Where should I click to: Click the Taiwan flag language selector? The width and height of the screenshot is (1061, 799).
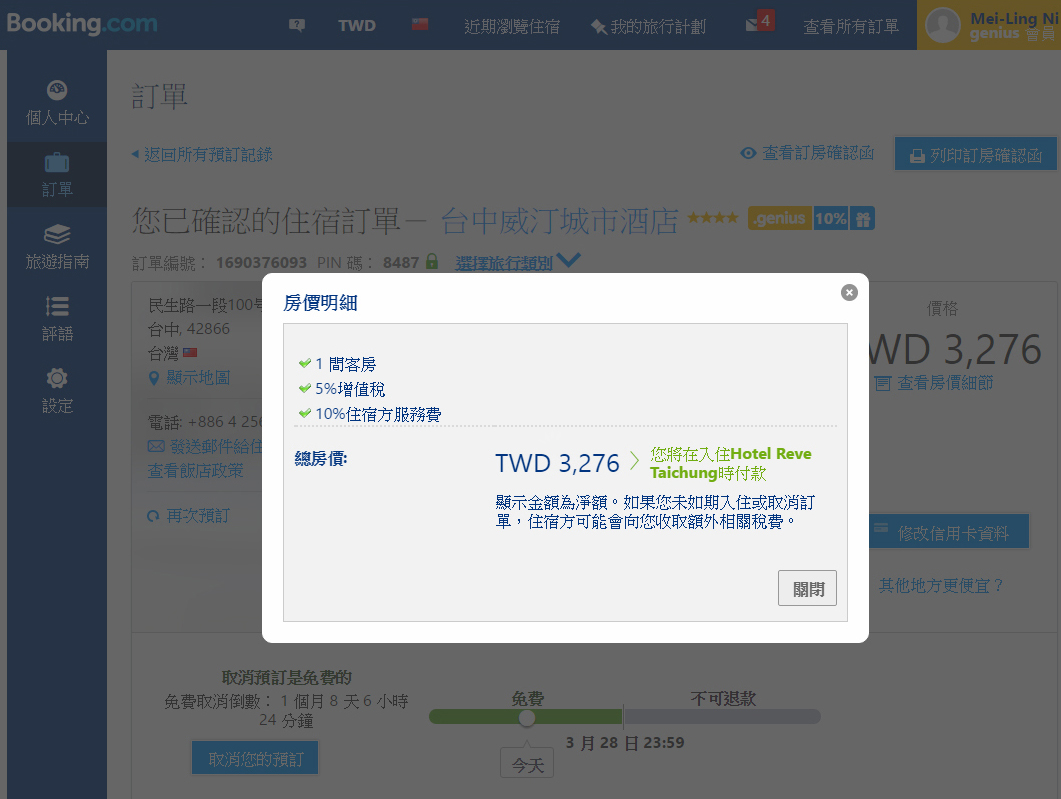pyautogui.click(x=420, y=24)
